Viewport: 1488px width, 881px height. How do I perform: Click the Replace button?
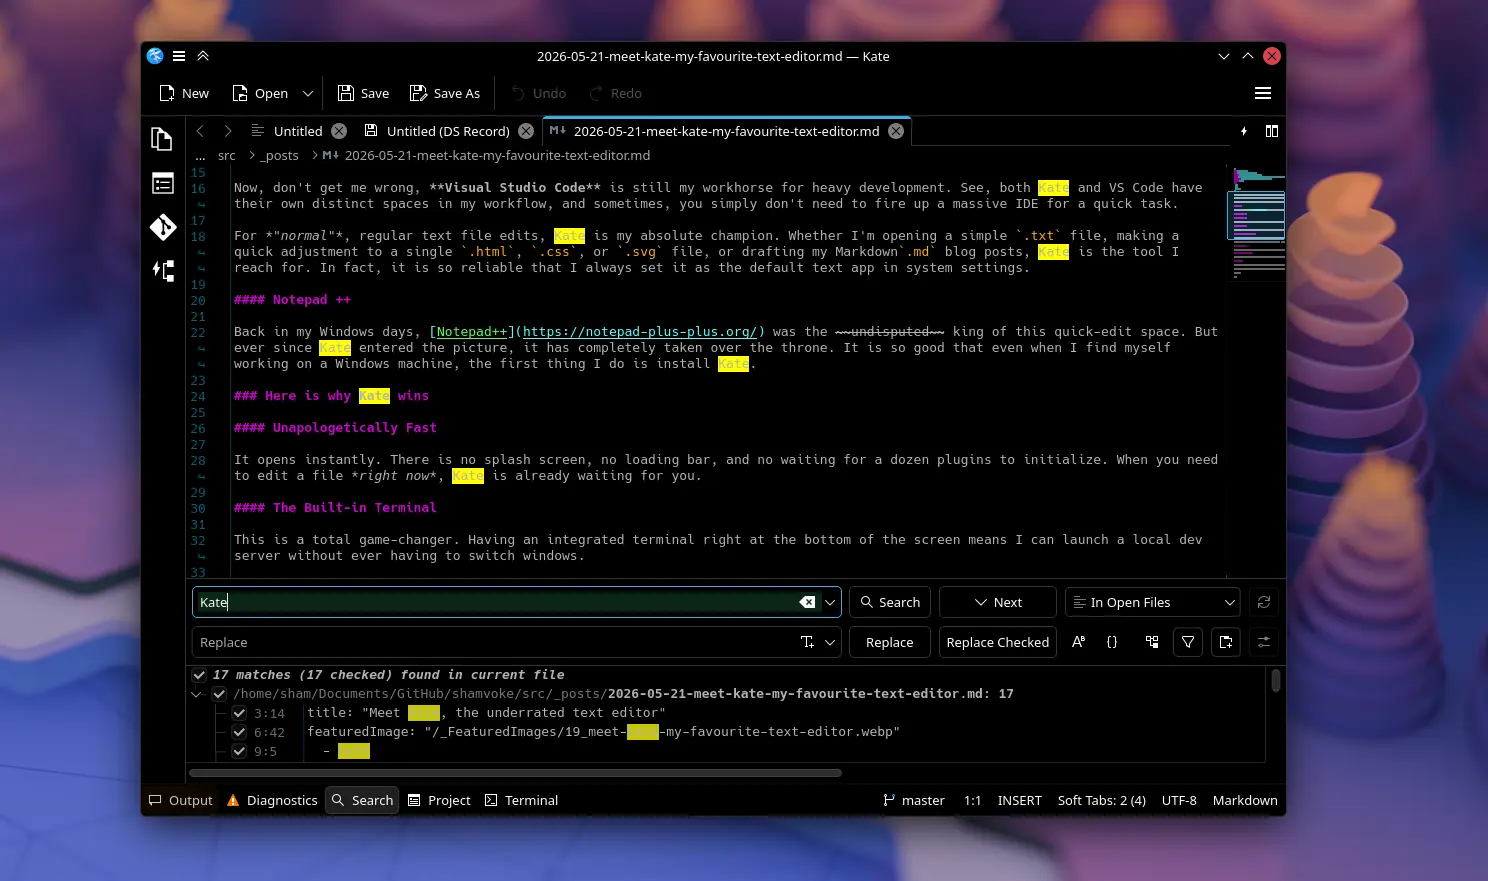pyautogui.click(x=890, y=642)
